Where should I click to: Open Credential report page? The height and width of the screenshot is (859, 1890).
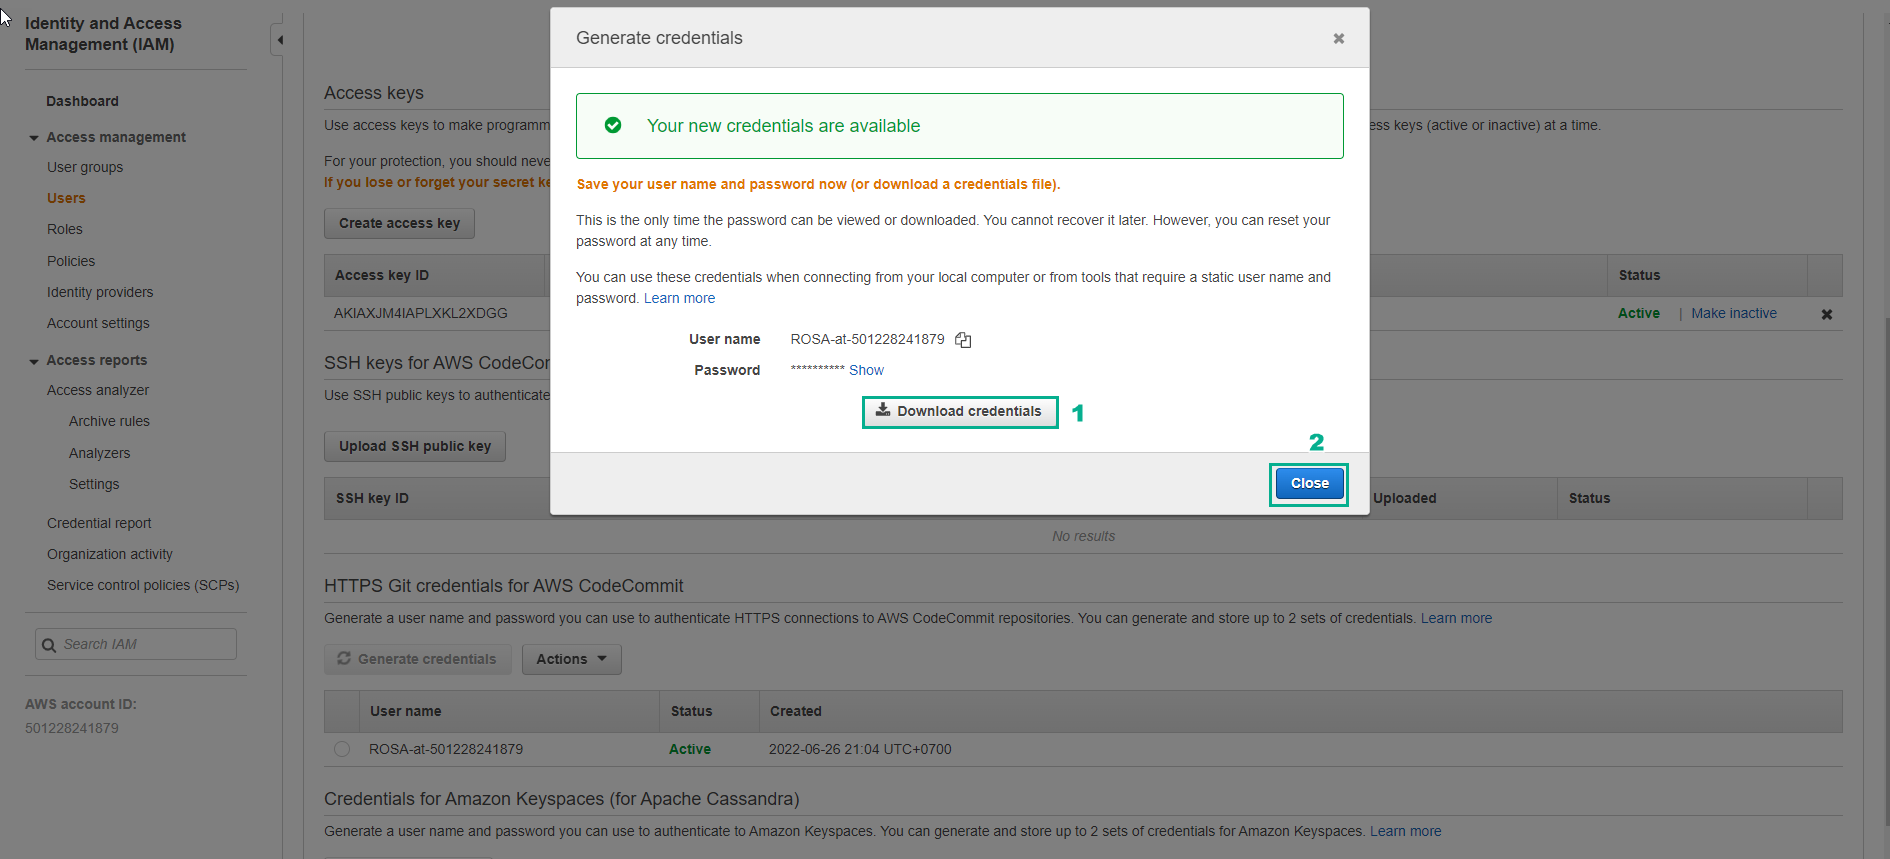[x=99, y=523]
